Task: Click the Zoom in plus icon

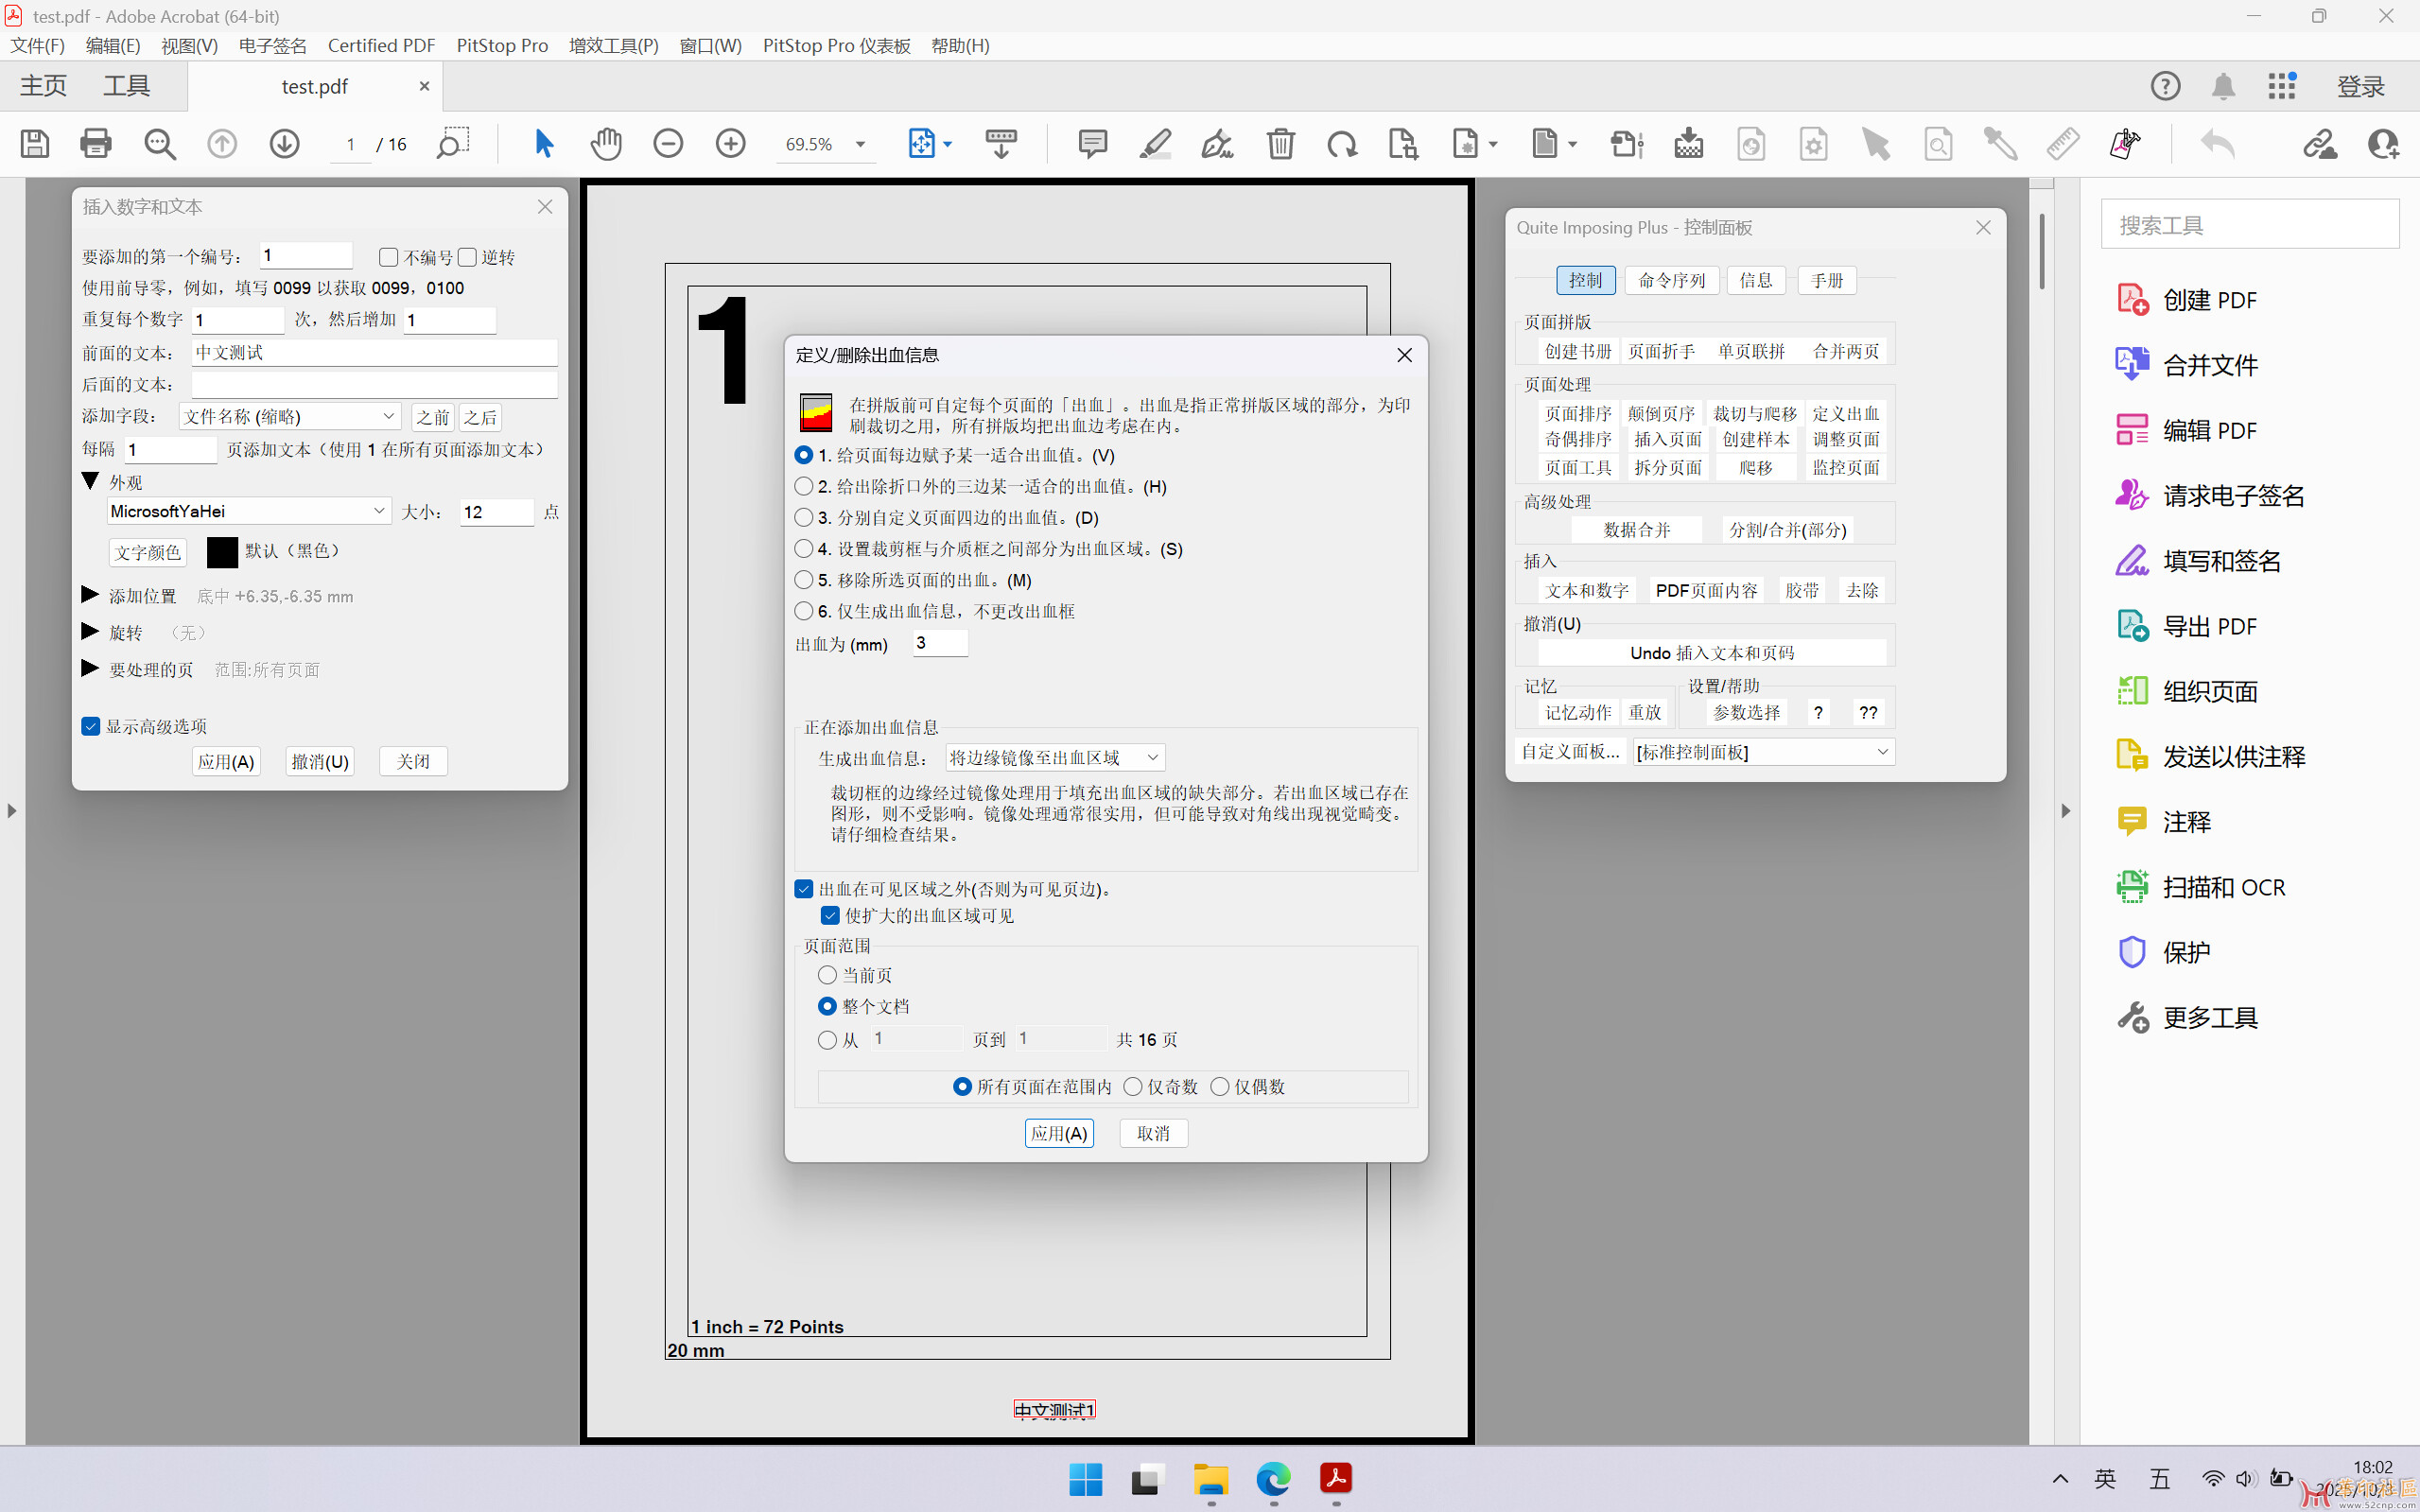Action: pos(731,144)
